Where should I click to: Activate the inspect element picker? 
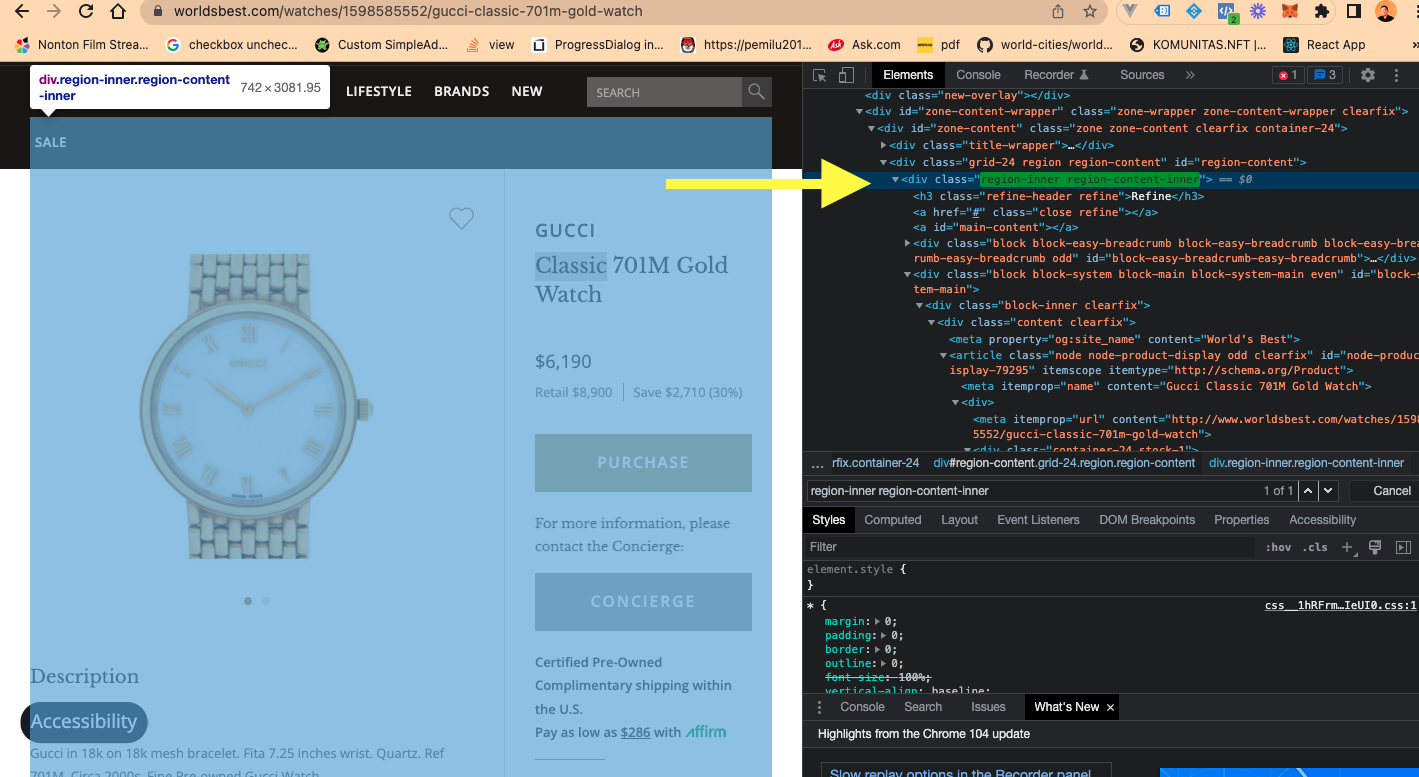pyautogui.click(x=820, y=75)
